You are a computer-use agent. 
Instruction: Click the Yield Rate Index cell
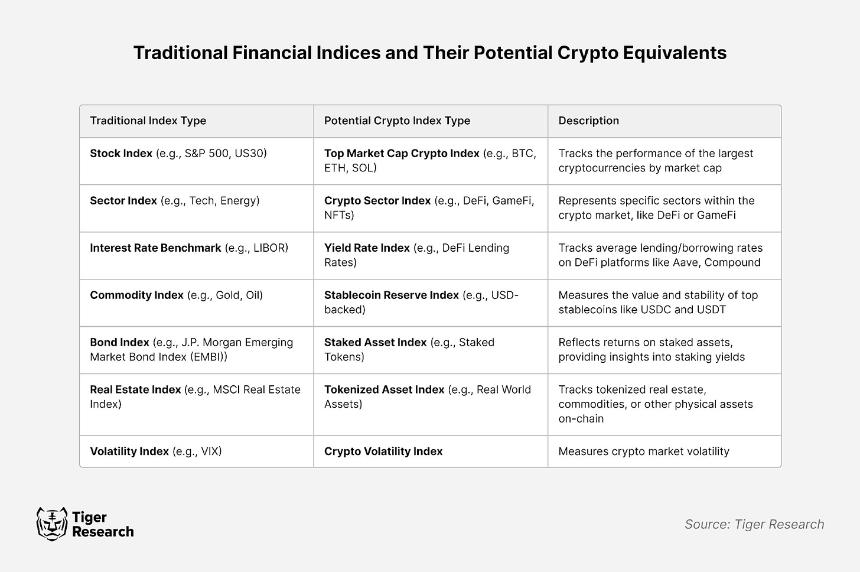tap(431, 256)
